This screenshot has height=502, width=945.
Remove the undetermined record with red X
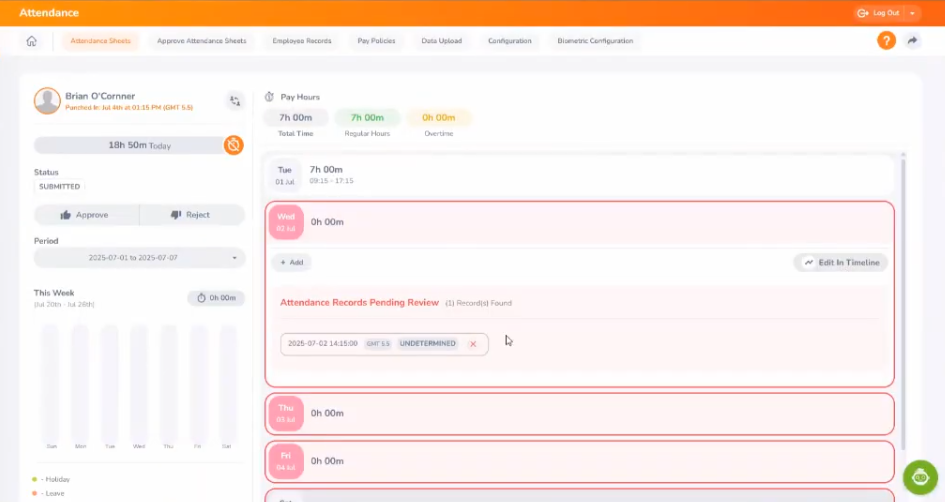point(473,344)
